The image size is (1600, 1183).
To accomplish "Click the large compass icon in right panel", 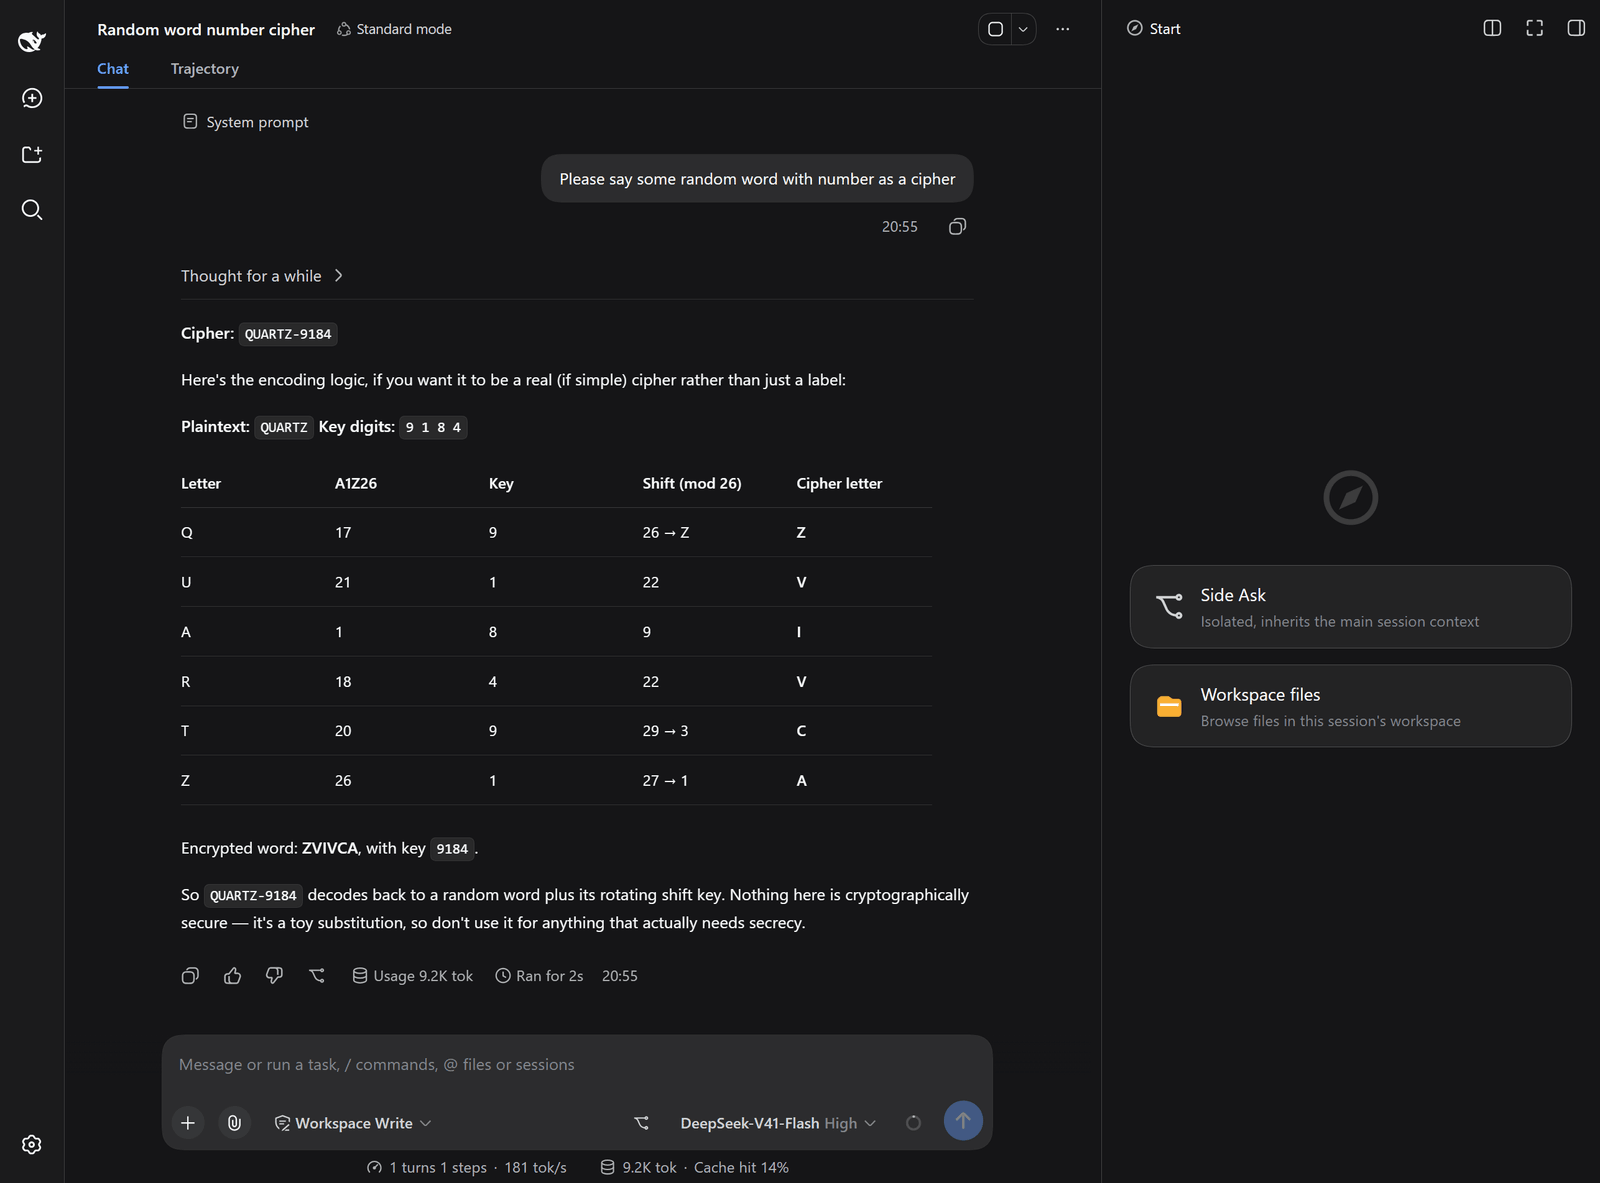I will click(x=1350, y=497).
